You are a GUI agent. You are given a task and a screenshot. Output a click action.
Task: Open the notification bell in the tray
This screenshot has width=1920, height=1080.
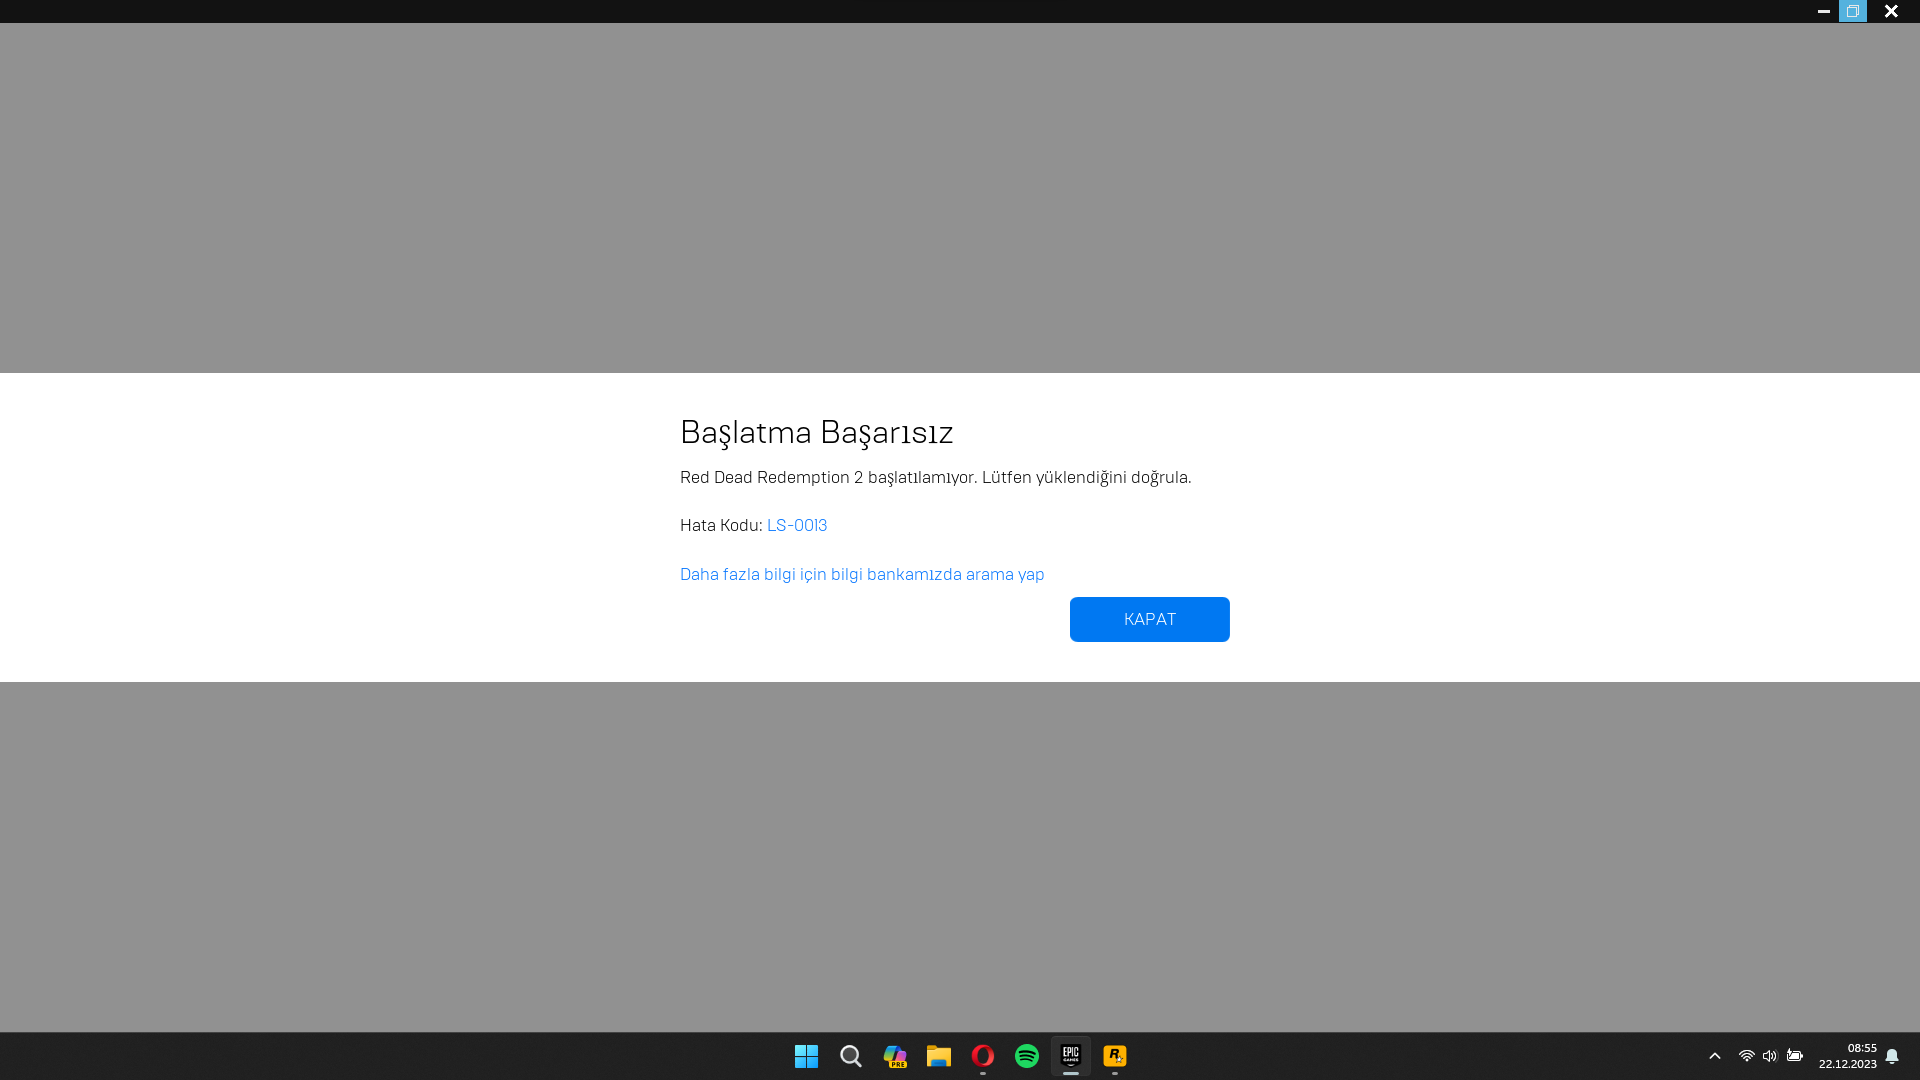pos(1891,1056)
